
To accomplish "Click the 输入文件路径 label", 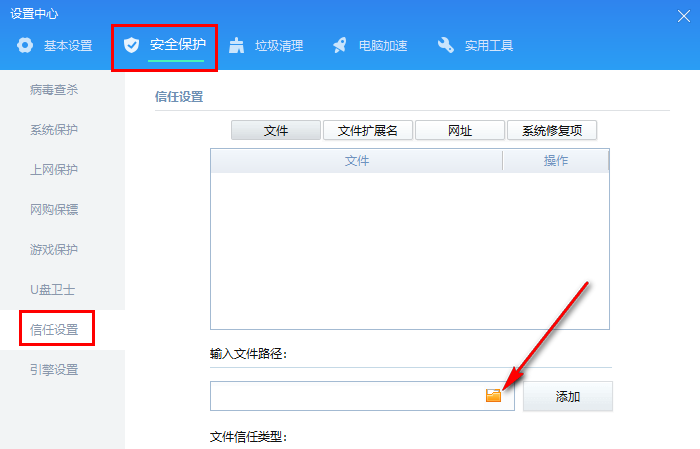I will coord(248,354).
